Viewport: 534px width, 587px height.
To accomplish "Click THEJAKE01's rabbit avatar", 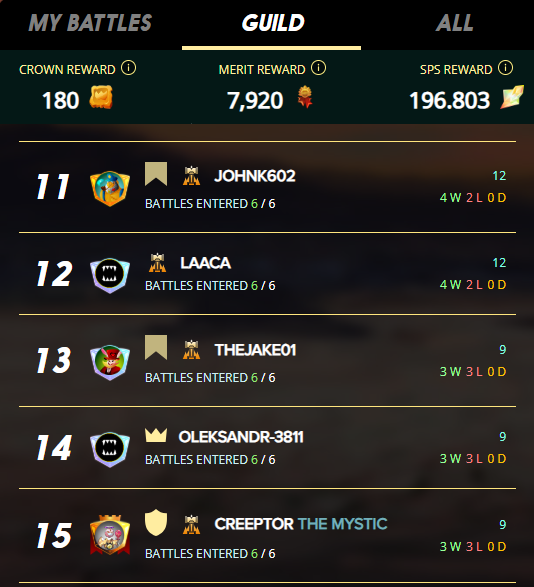I will 110,362.
